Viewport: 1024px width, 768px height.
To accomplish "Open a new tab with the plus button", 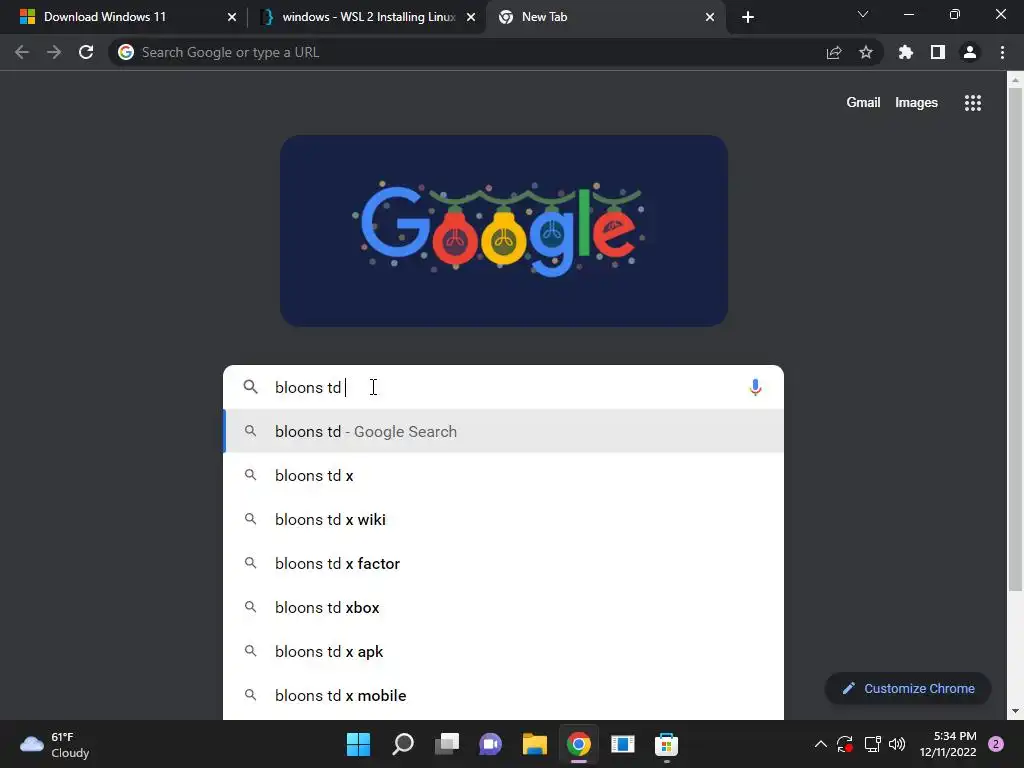I will 748,17.
